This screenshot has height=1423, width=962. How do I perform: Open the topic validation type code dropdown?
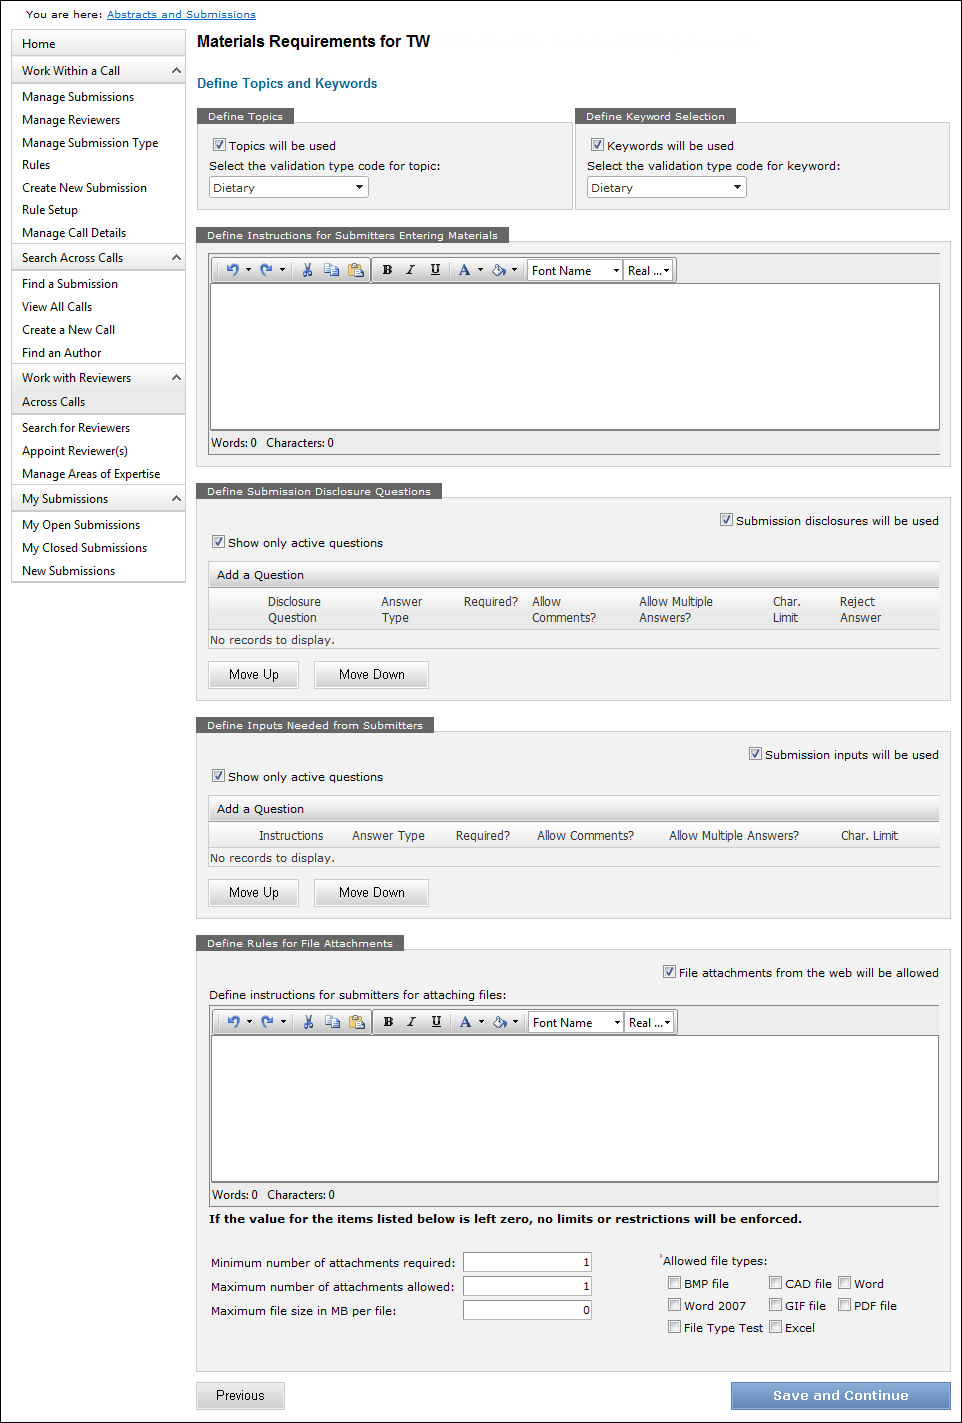point(289,188)
